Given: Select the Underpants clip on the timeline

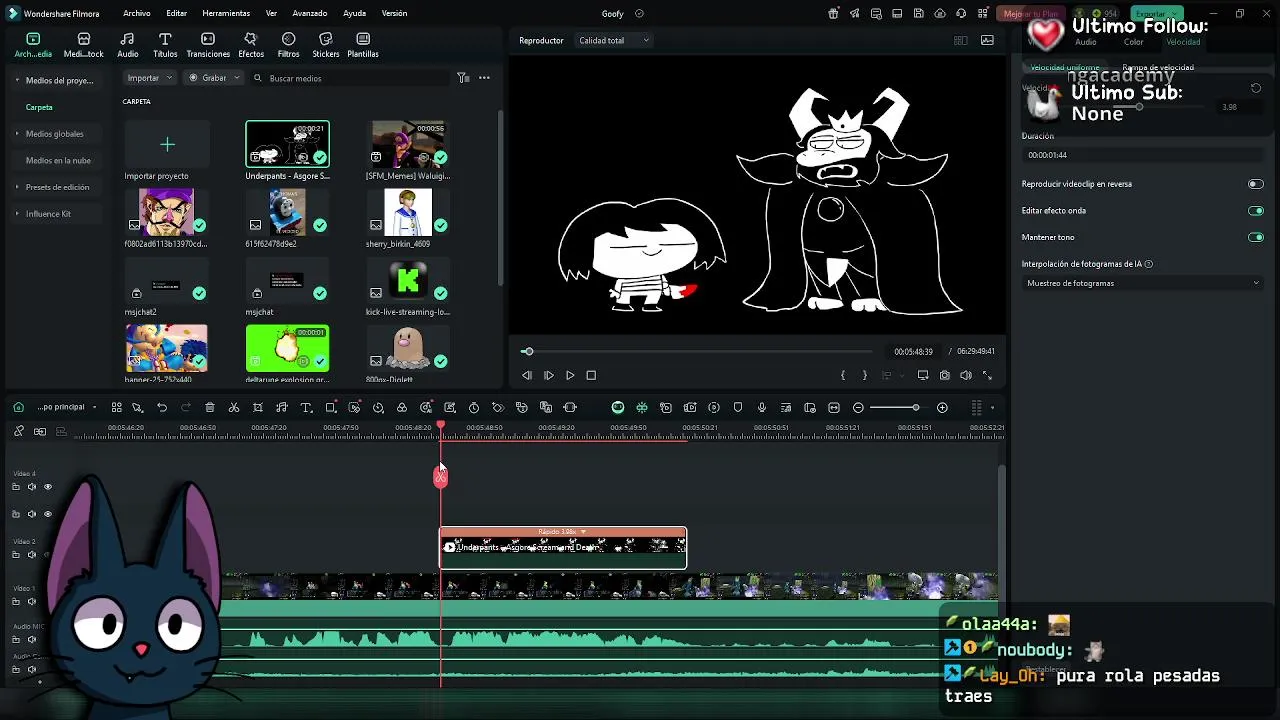Looking at the screenshot, I should [x=563, y=548].
